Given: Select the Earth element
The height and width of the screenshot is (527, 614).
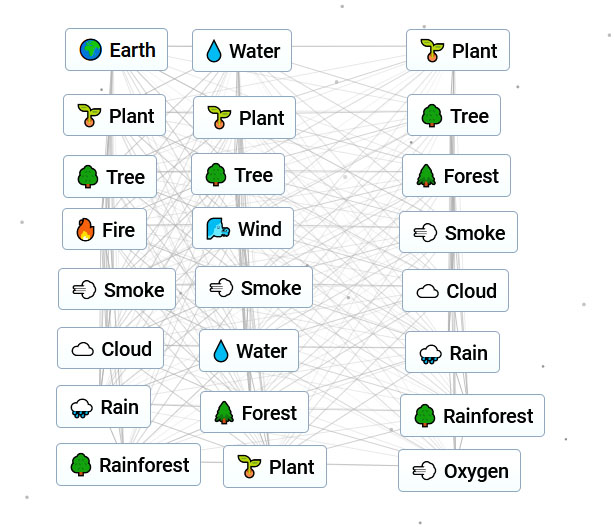Looking at the screenshot, I should (116, 50).
